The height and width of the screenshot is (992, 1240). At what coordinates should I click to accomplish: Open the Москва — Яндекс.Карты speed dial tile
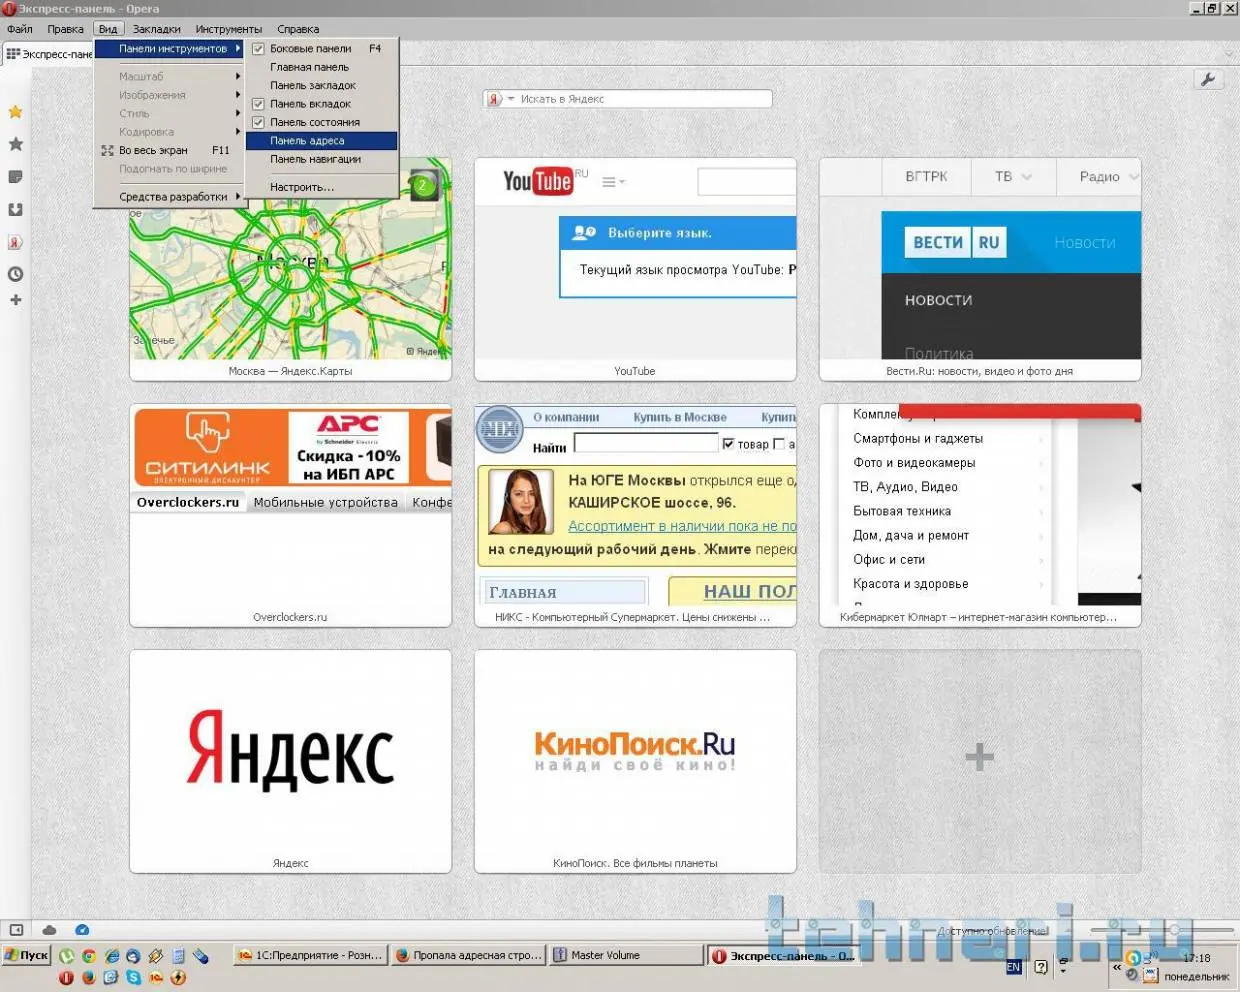[x=290, y=269]
